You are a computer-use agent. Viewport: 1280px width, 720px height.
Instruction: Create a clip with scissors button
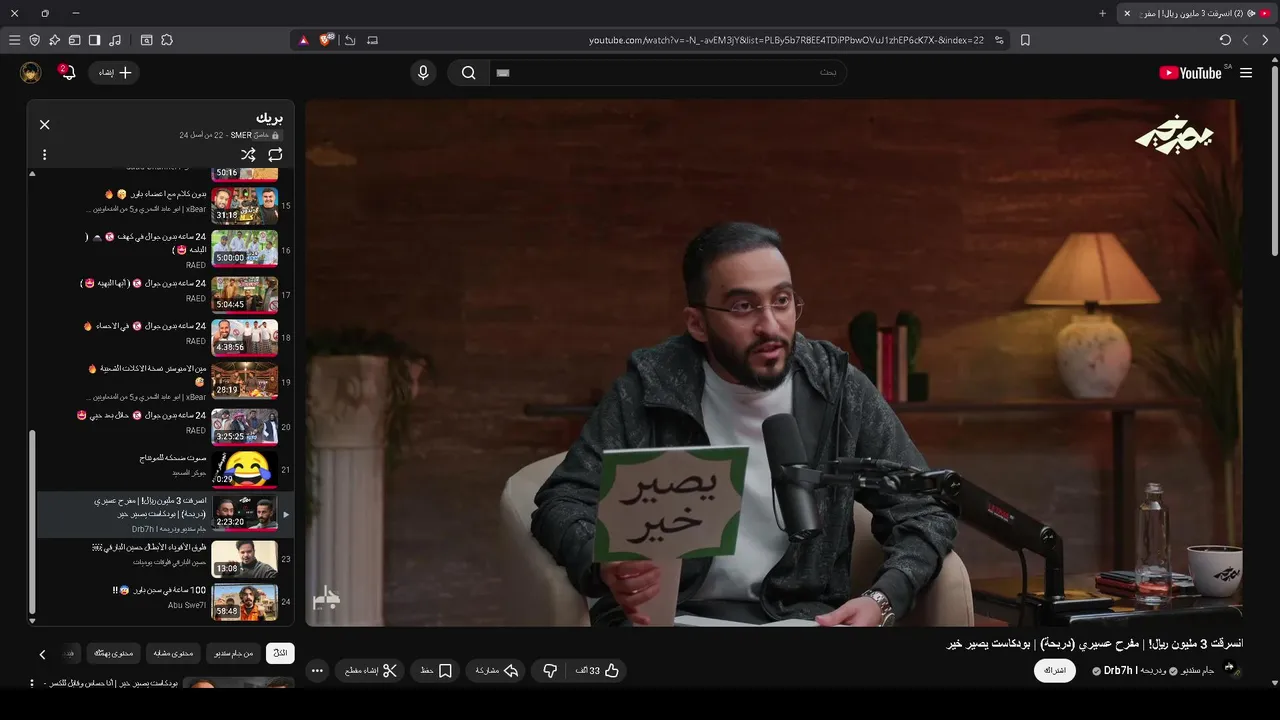(x=370, y=671)
